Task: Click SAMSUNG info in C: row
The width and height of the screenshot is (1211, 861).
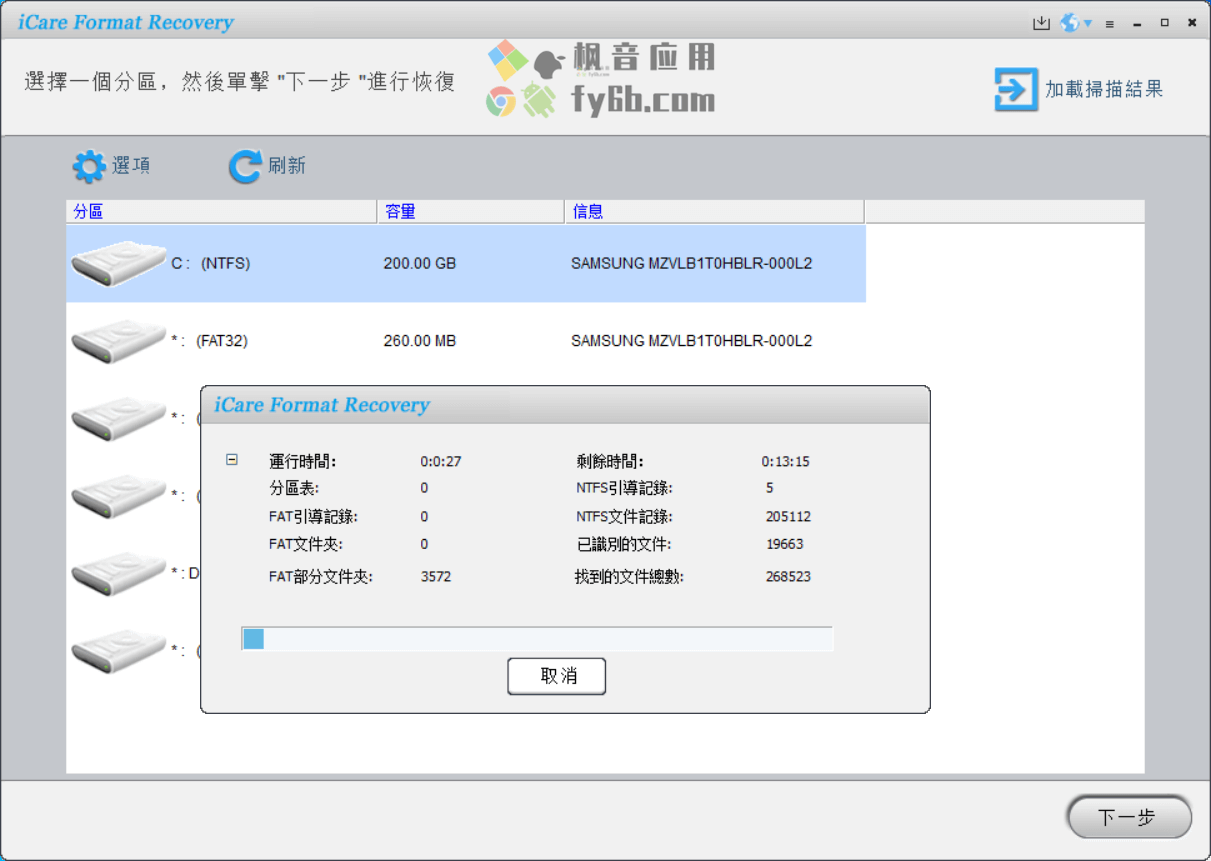Action: coord(691,264)
